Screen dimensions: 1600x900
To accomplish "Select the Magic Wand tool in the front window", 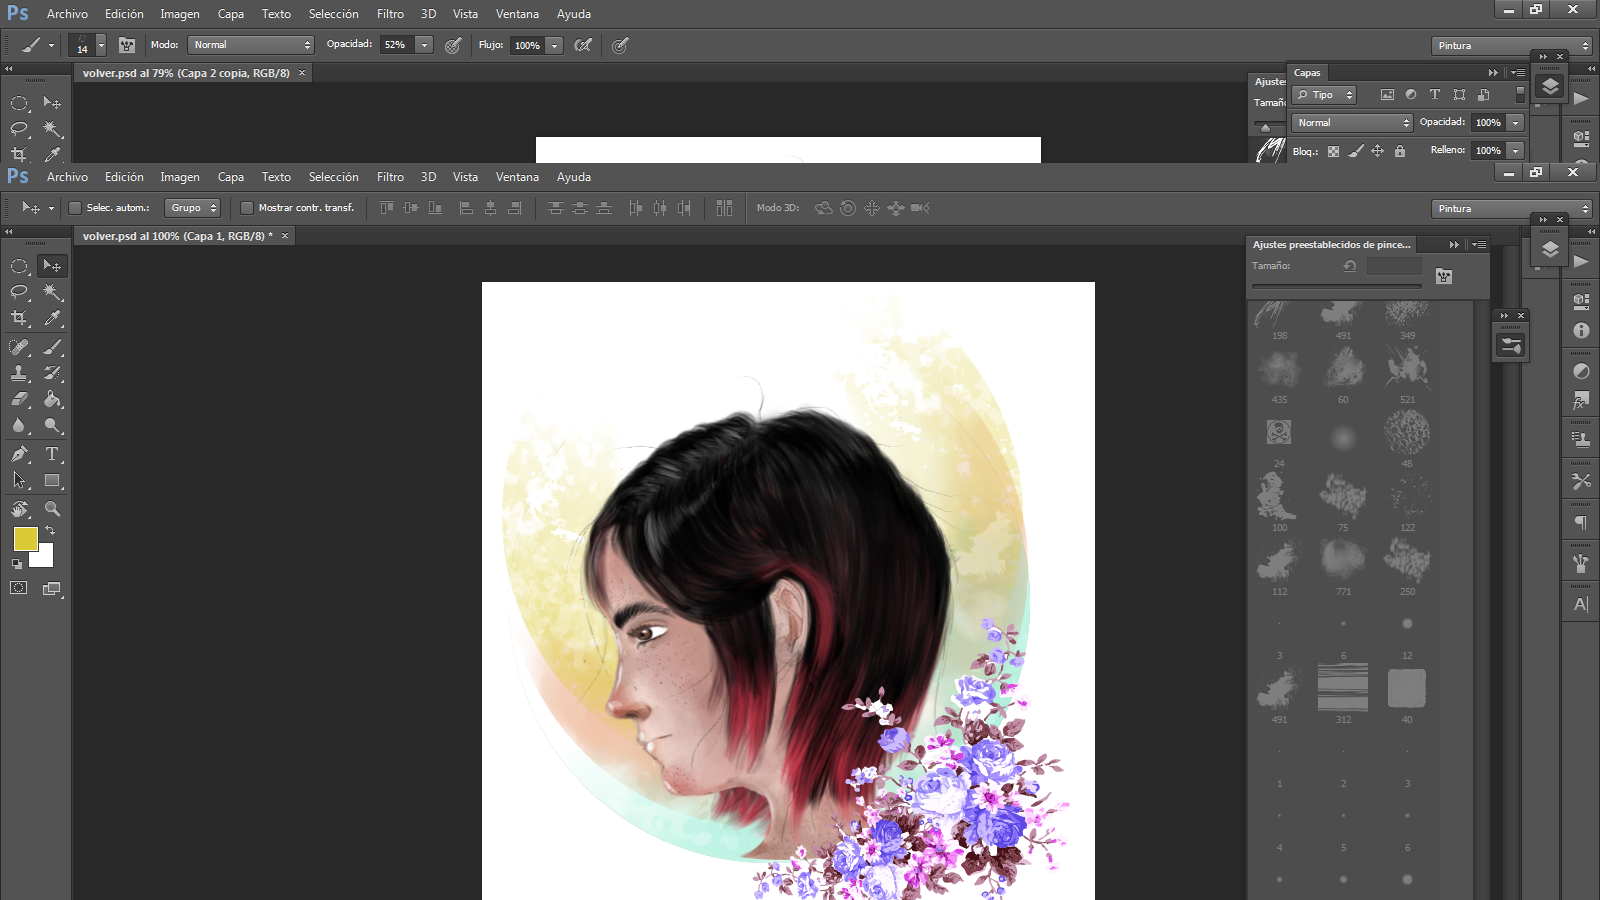I will pyautogui.click(x=52, y=292).
